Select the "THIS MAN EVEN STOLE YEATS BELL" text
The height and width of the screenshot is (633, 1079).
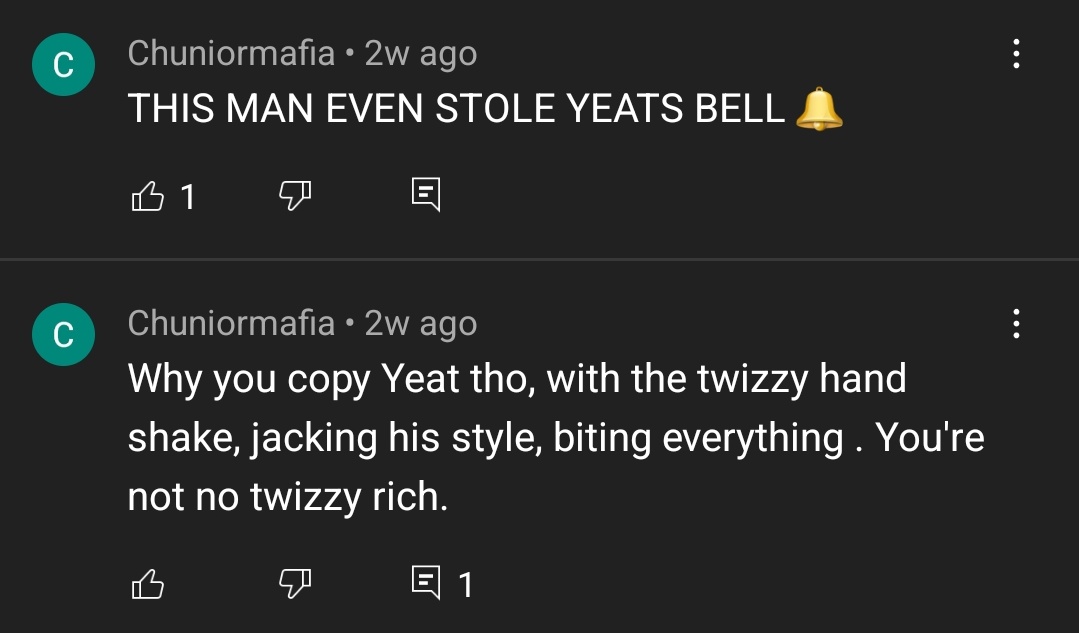[x=456, y=109]
